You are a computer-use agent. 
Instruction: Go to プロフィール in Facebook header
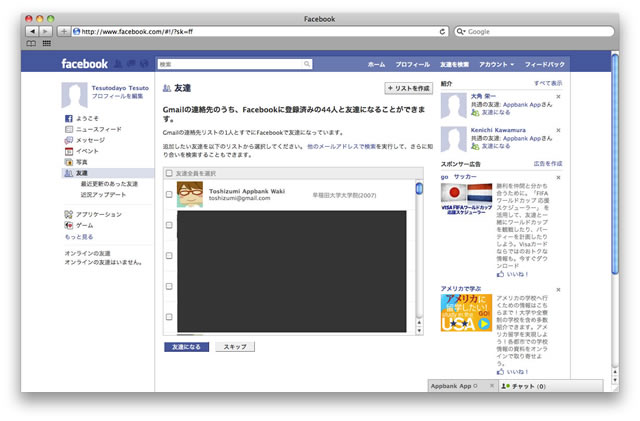(x=412, y=65)
